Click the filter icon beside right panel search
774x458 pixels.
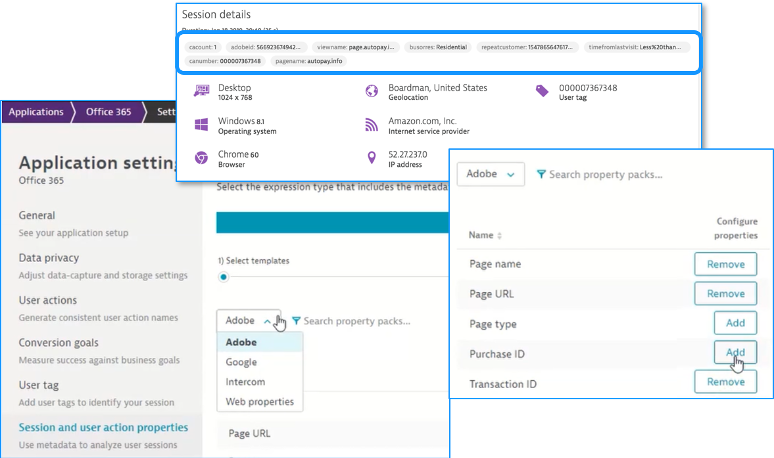click(x=542, y=174)
